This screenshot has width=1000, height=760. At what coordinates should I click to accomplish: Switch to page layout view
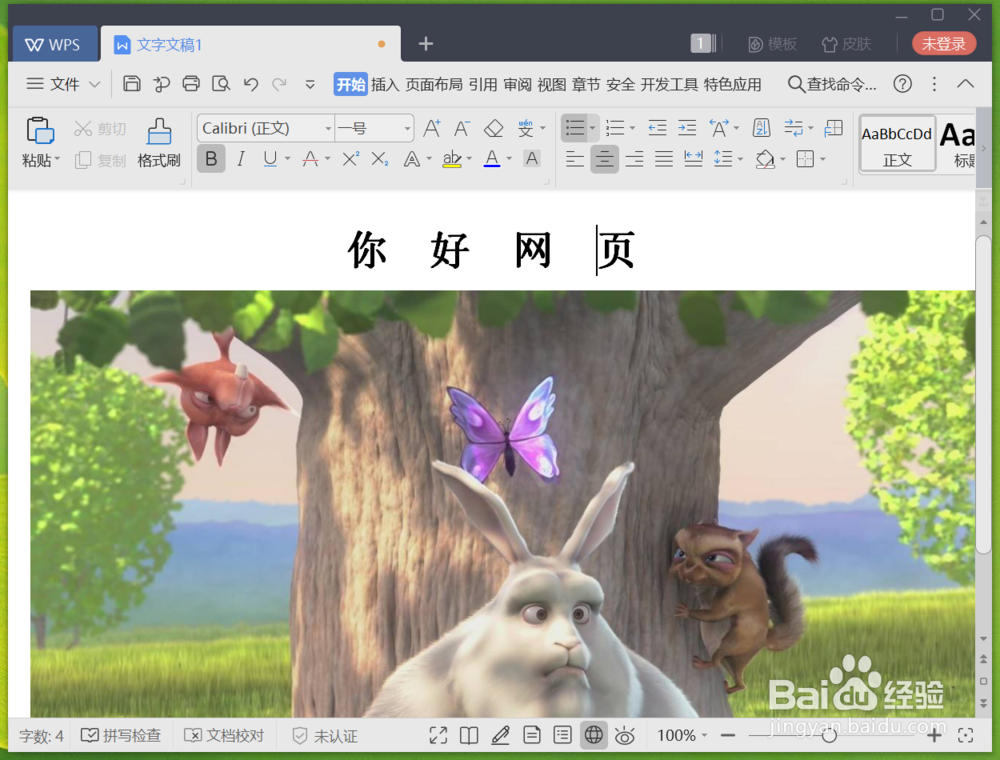(x=531, y=735)
